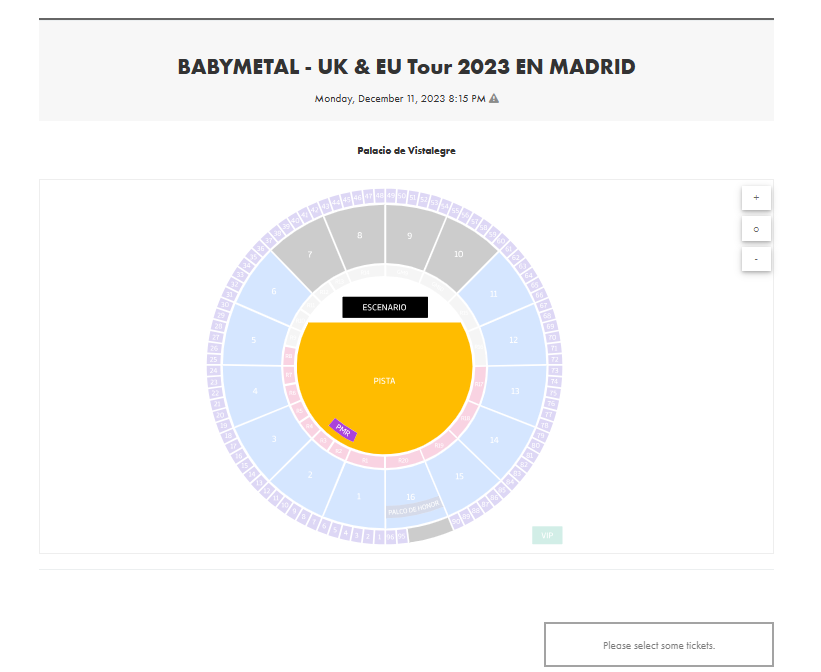Select blue seating section 5
Image resolution: width=821 pixels, height=672 pixels.
(253, 339)
